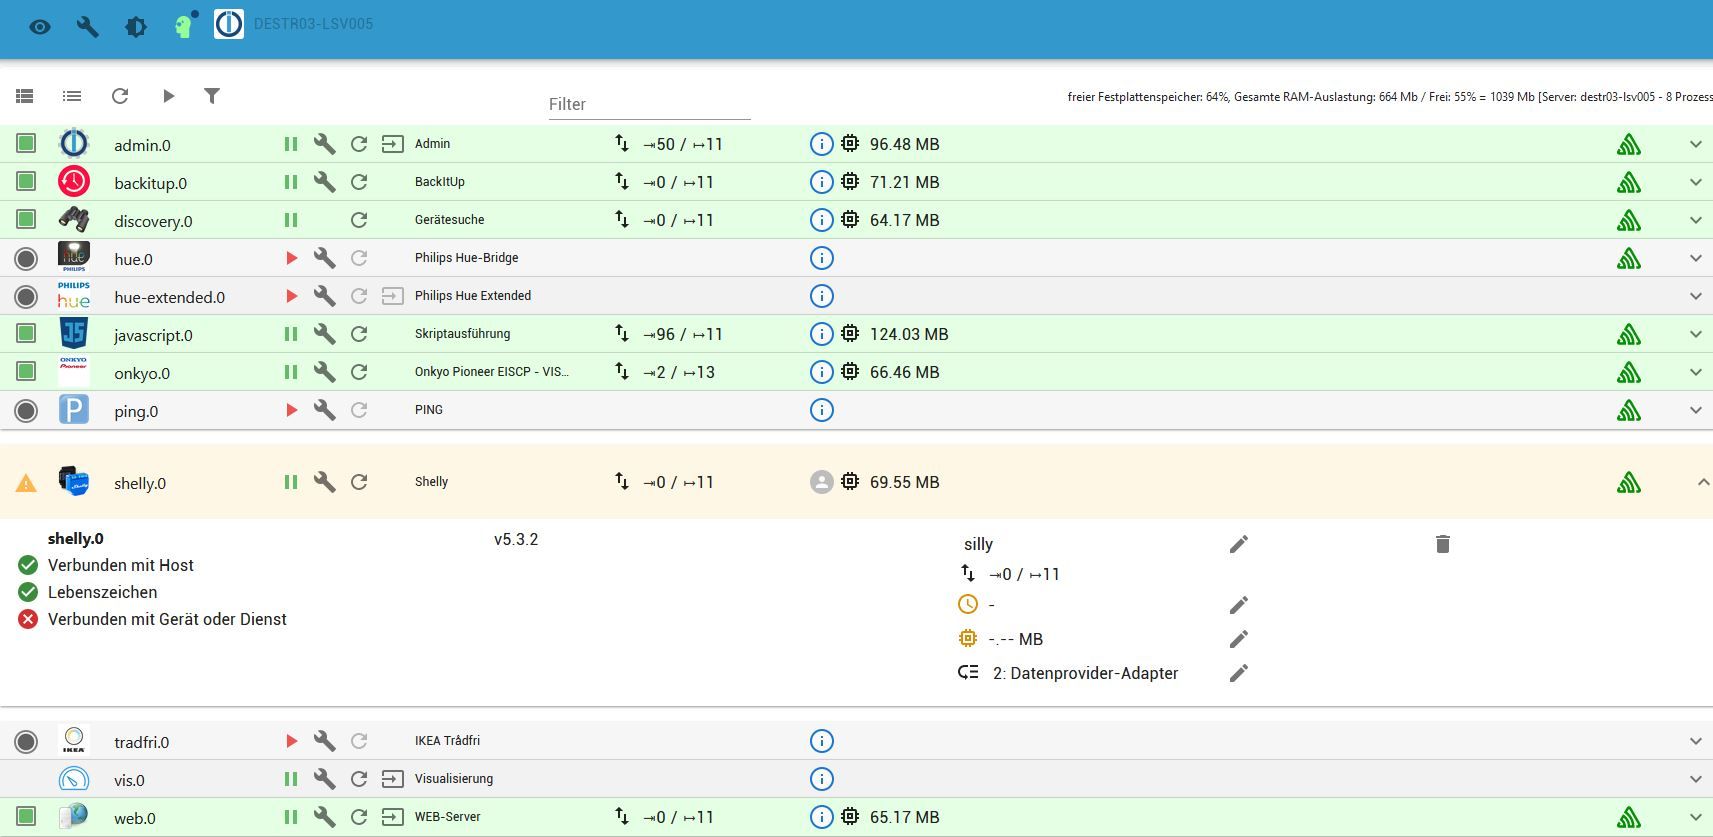Edit the shelly.0 restart schedule pencil
The height and width of the screenshot is (837, 1713).
[1238, 605]
